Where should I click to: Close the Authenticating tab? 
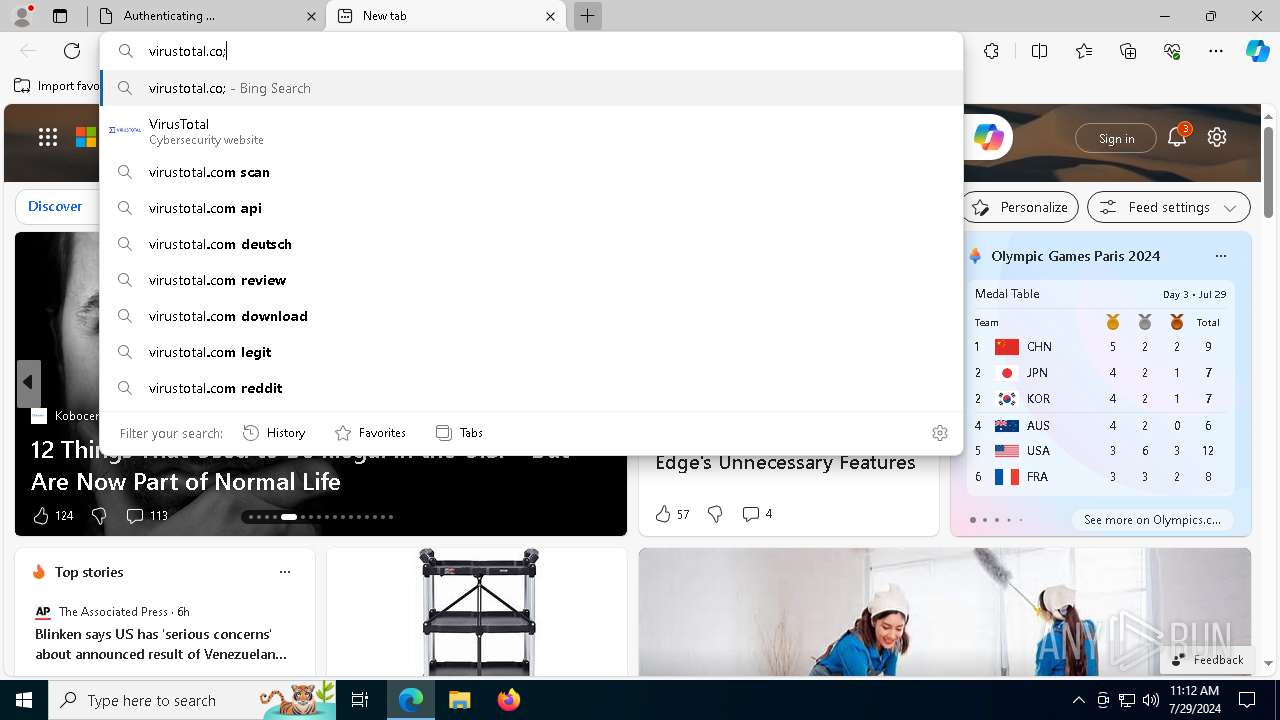point(311,16)
